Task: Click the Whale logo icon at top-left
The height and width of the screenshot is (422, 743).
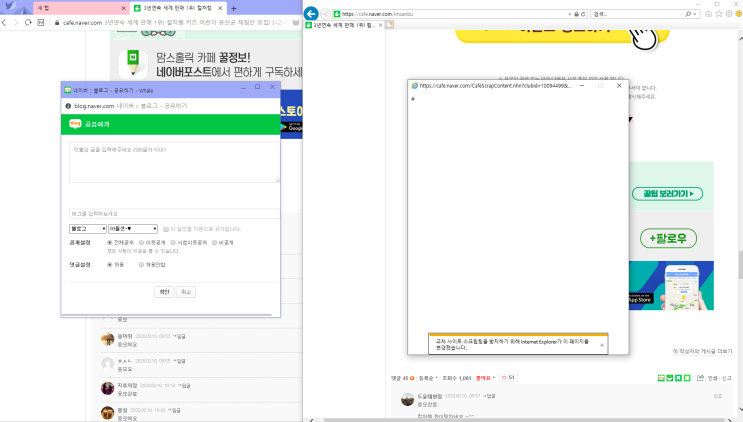Action: 9,6
